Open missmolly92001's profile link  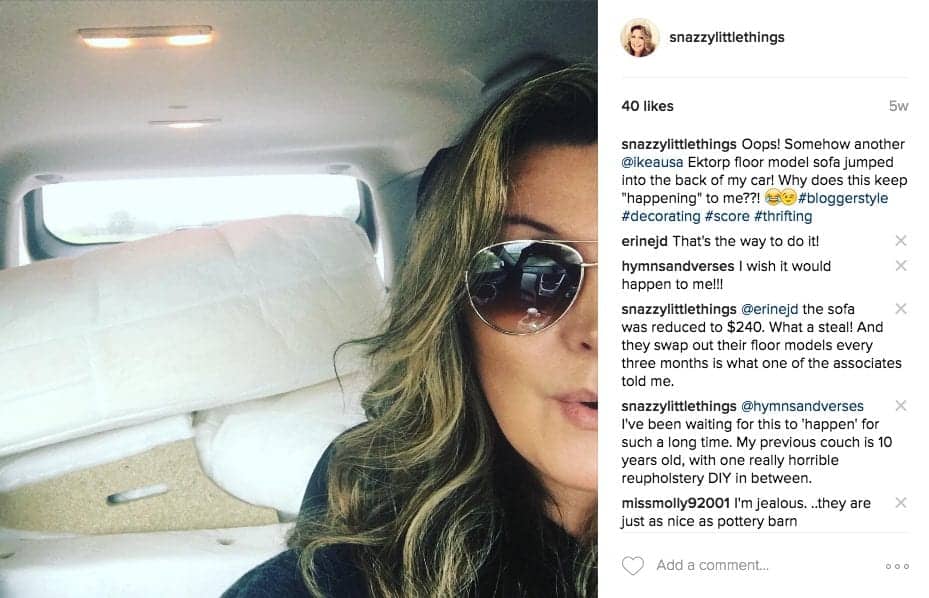(675, 503)
